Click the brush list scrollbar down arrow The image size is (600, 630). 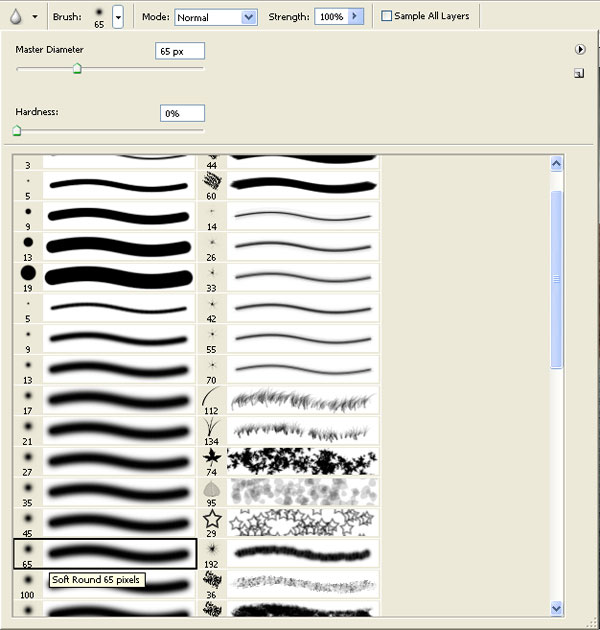coord(557,607)
